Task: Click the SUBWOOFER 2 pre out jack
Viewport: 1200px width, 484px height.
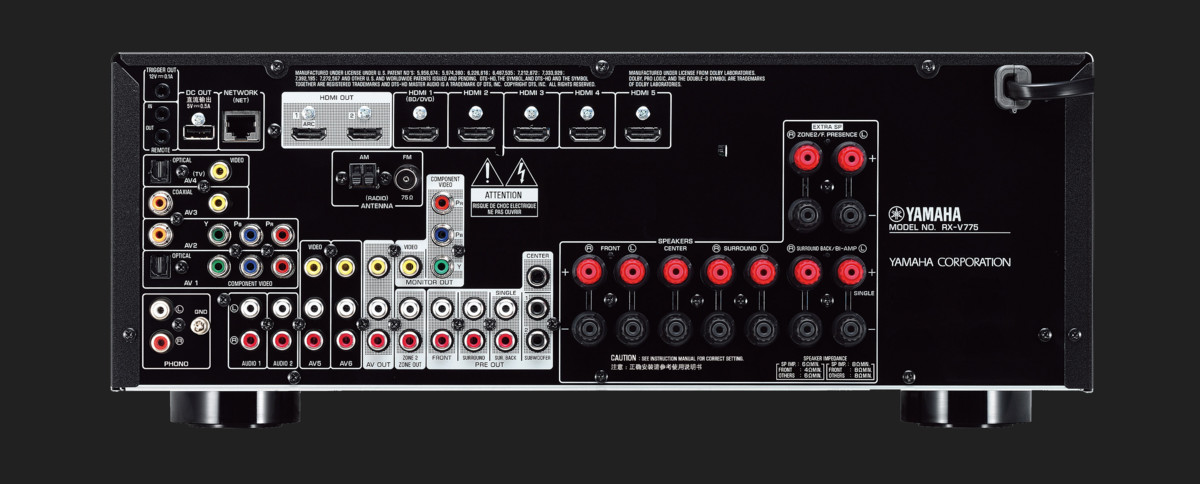Action: click(x=537, y=340)
